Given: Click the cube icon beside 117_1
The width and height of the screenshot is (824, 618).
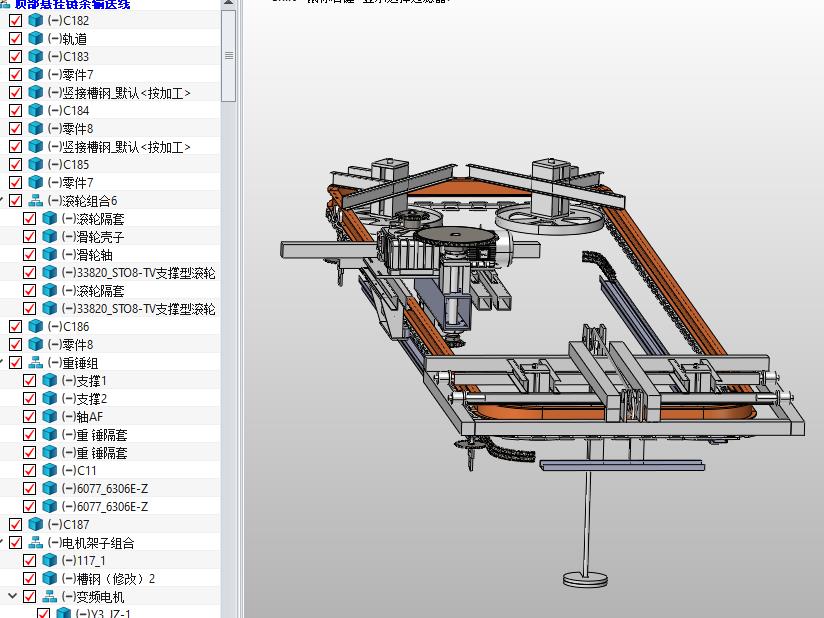Looking at the screenshot, I should [x=50, y=561].
